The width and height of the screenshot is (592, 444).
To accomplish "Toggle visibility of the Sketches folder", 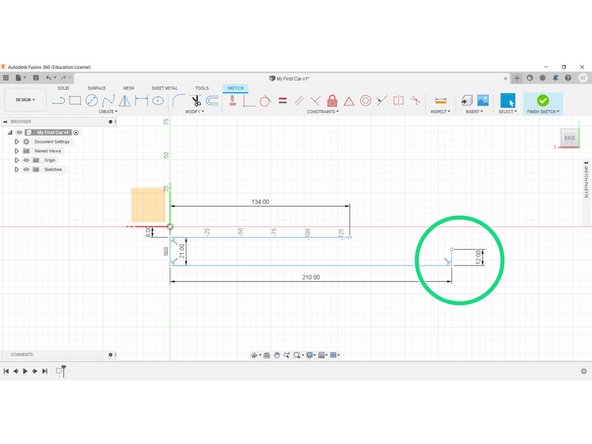I will coord(26,170).
